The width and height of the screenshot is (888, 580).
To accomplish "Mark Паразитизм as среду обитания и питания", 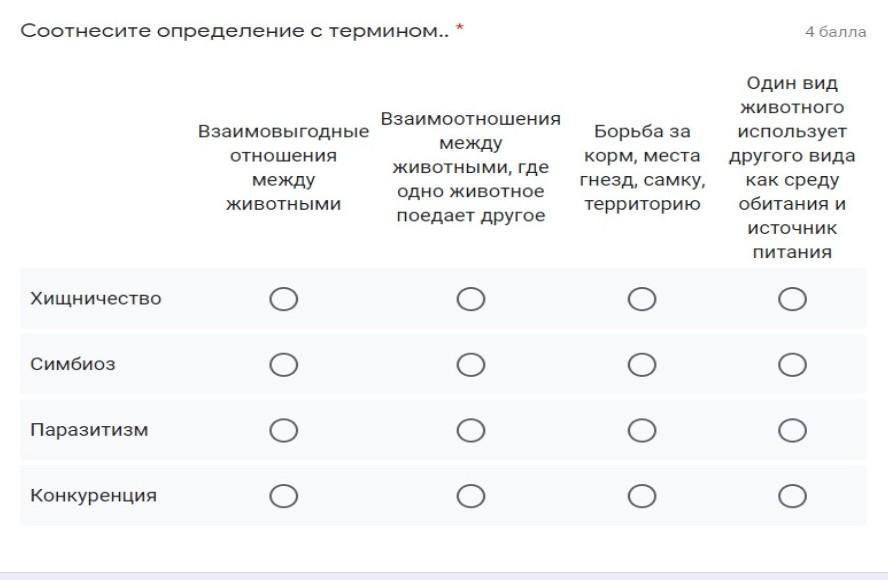I will pyautogui.click(x=792, y=431).
